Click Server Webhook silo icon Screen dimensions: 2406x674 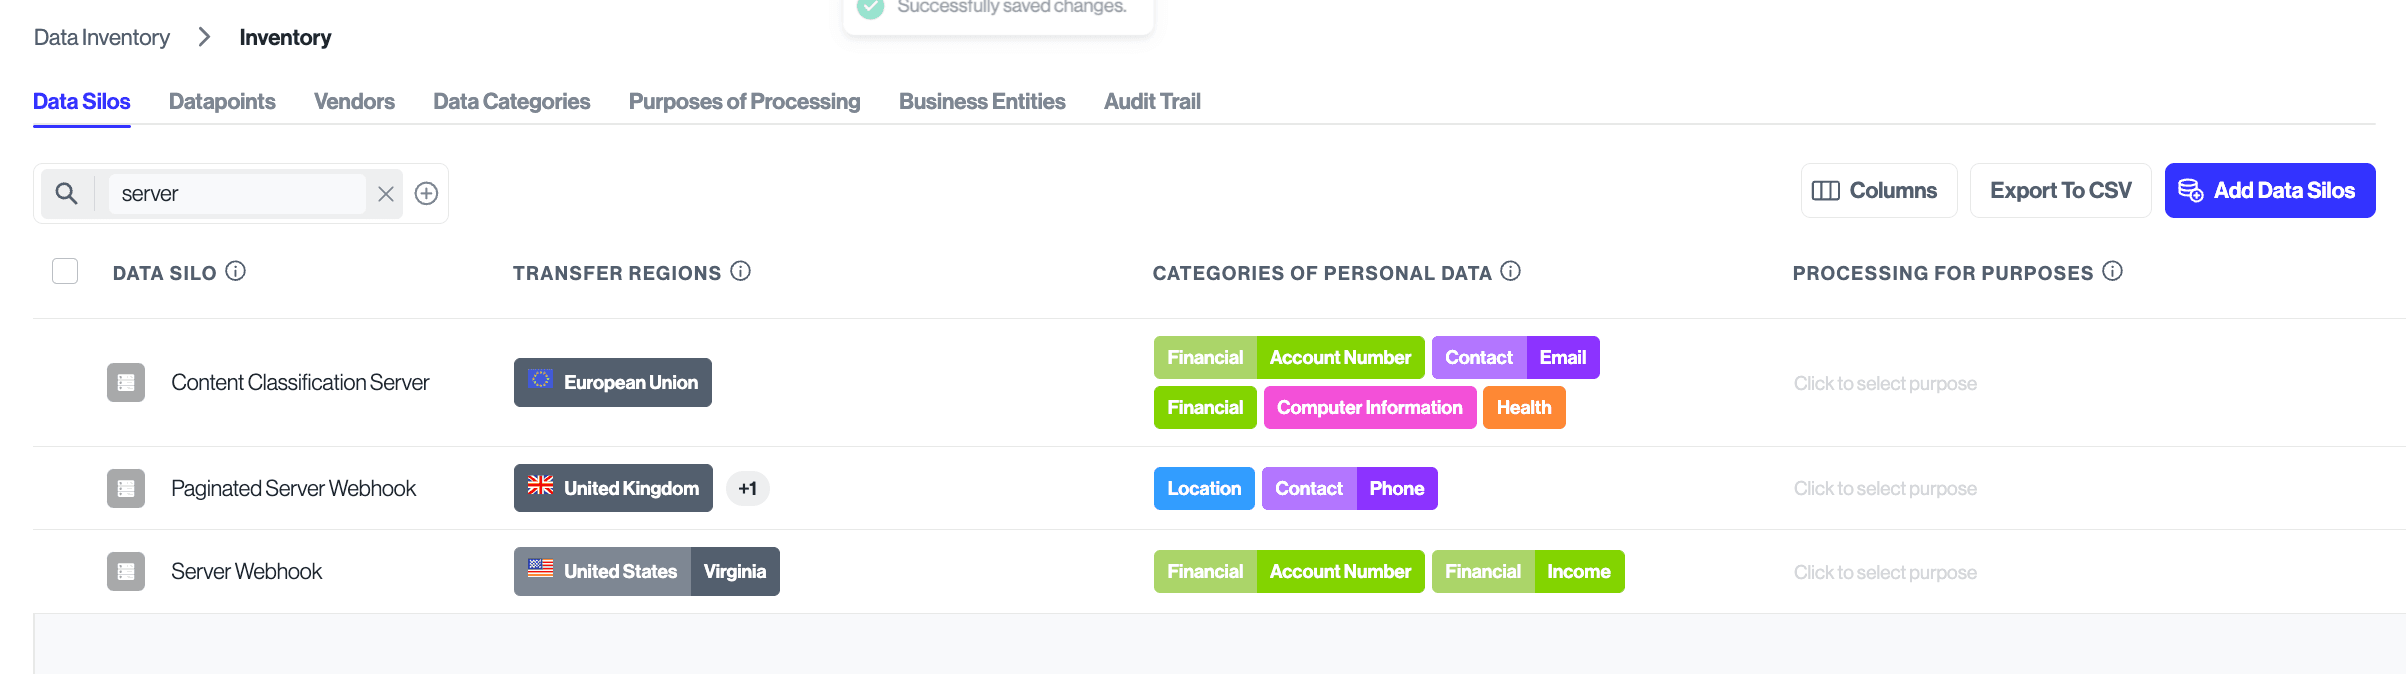(126, 571)
